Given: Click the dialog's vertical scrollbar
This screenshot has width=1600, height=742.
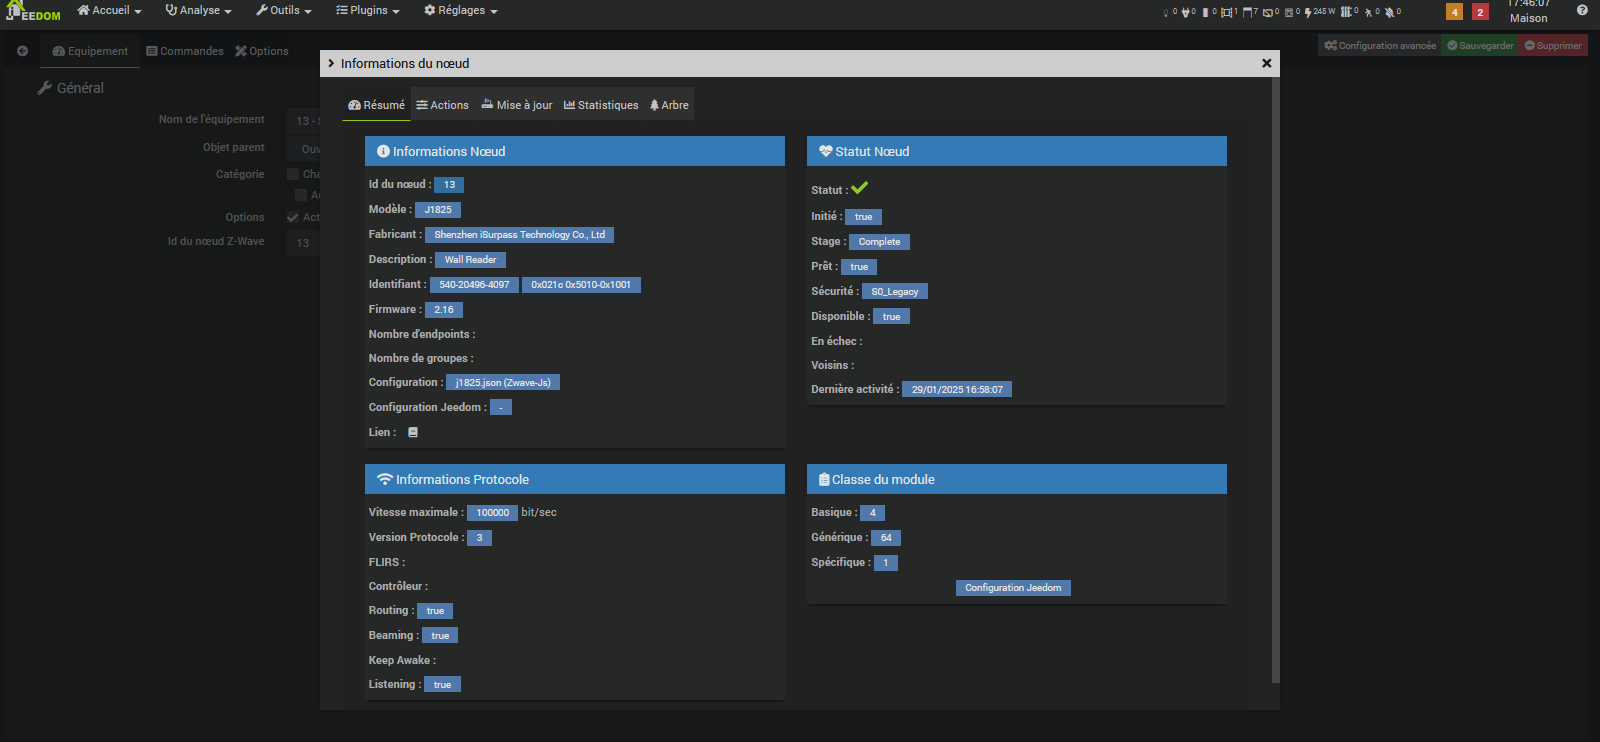Looking at the screenshot, I should coord(1275,380).
